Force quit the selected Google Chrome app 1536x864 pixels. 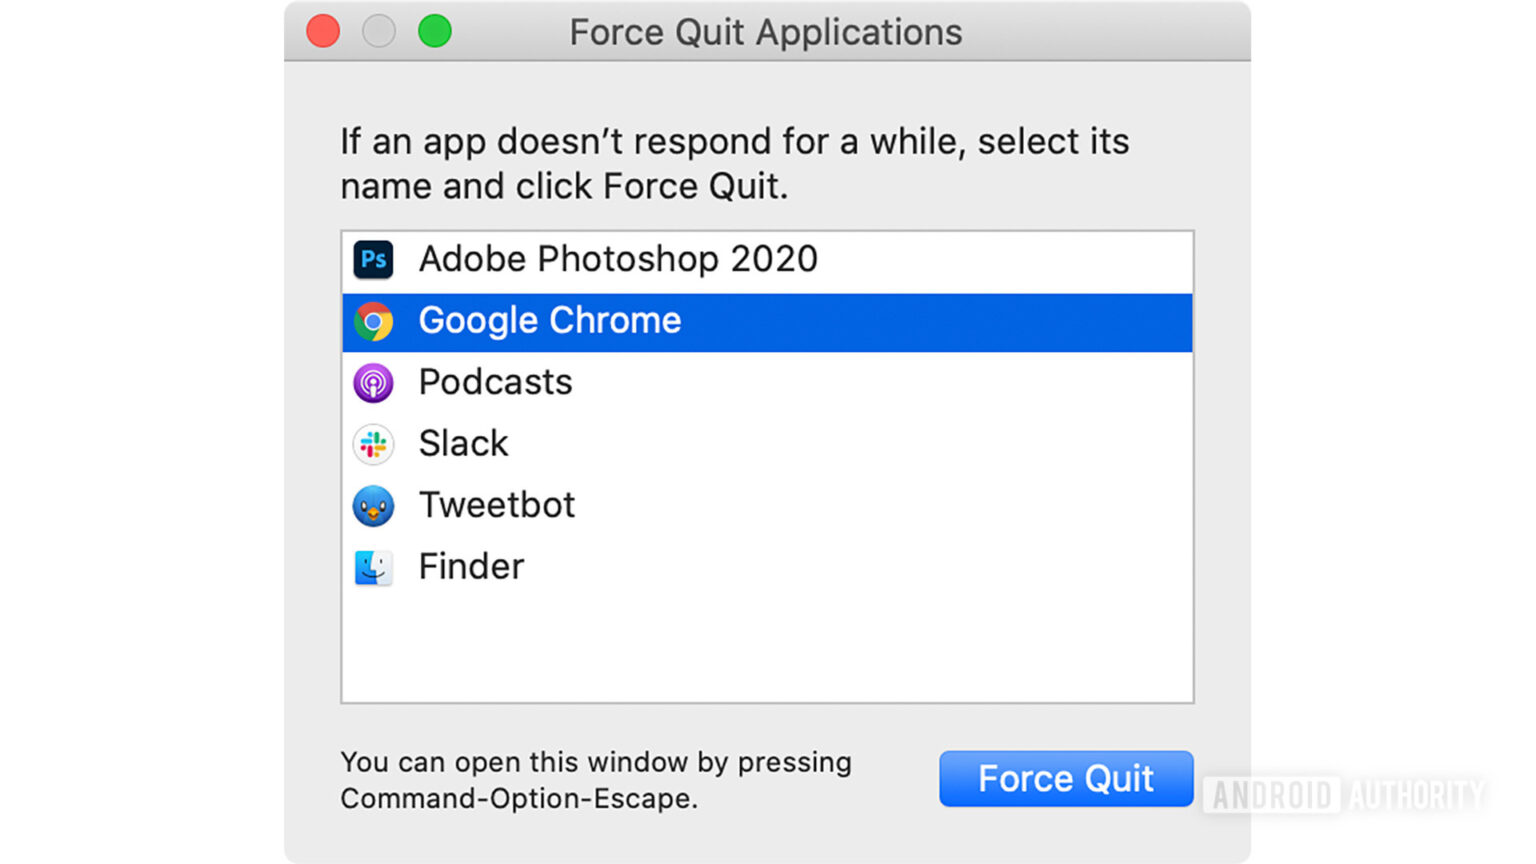[x=1065, y=779]
